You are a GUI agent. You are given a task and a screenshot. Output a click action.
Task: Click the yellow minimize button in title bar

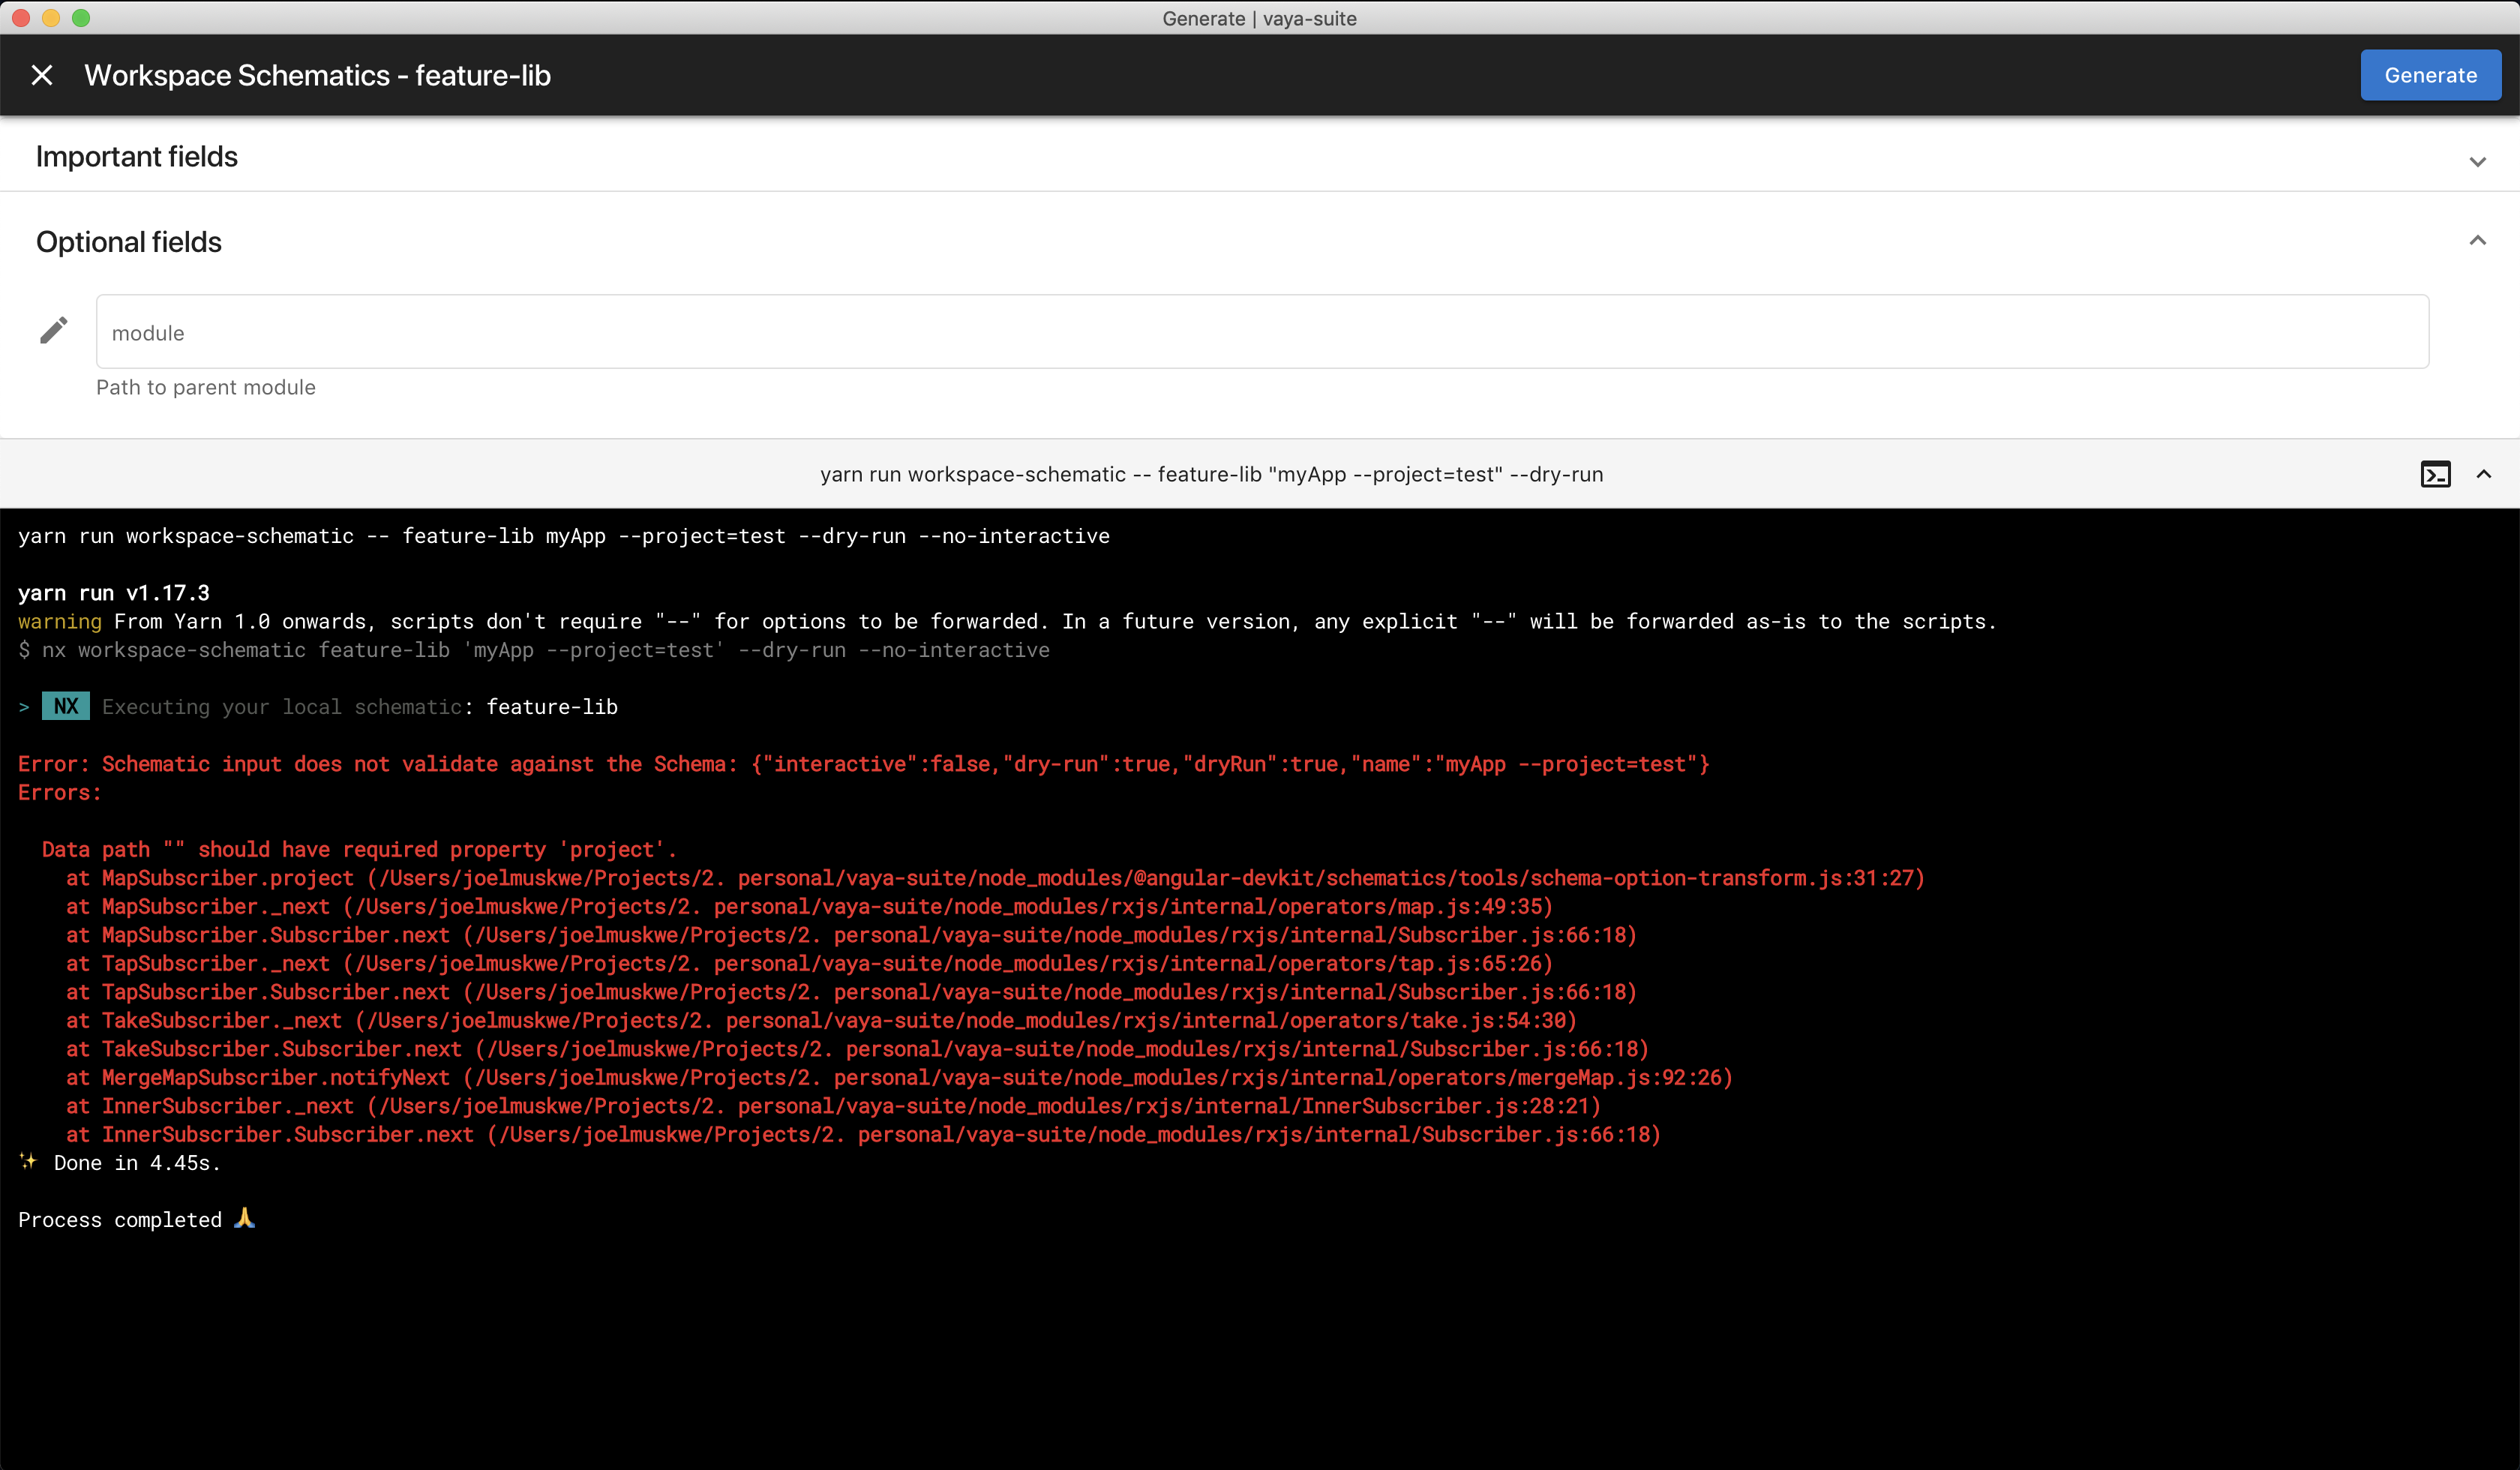[51, 17]
